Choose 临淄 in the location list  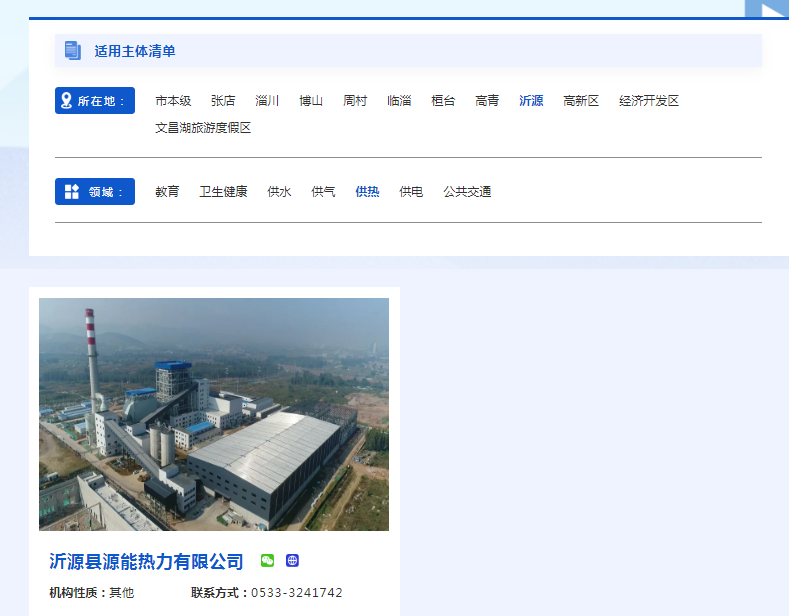point(399,101)
